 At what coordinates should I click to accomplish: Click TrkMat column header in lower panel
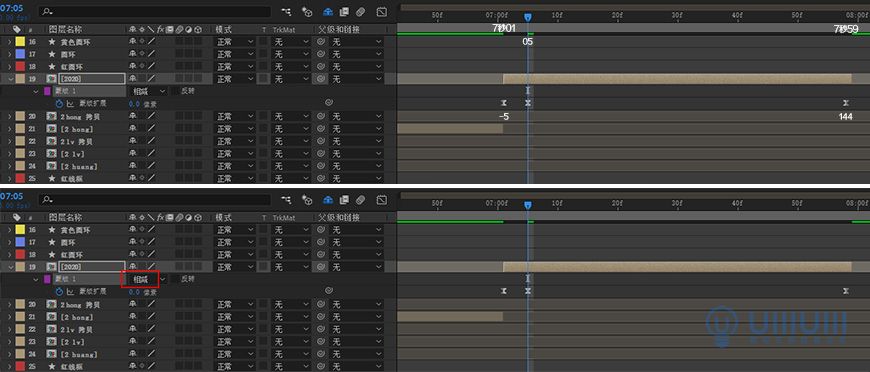[284, 218]
